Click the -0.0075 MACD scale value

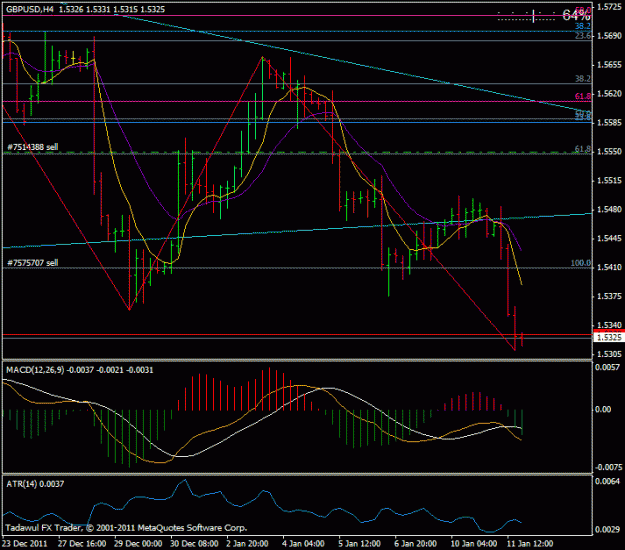pos(608,467)
